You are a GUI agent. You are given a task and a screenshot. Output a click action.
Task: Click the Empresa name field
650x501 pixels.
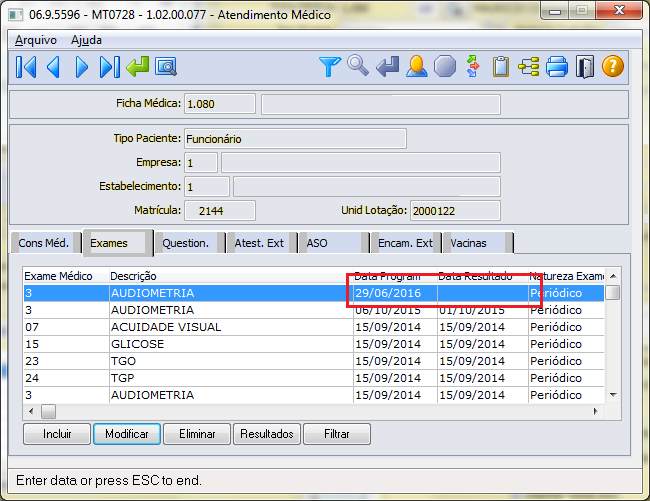tap(361, 162)
